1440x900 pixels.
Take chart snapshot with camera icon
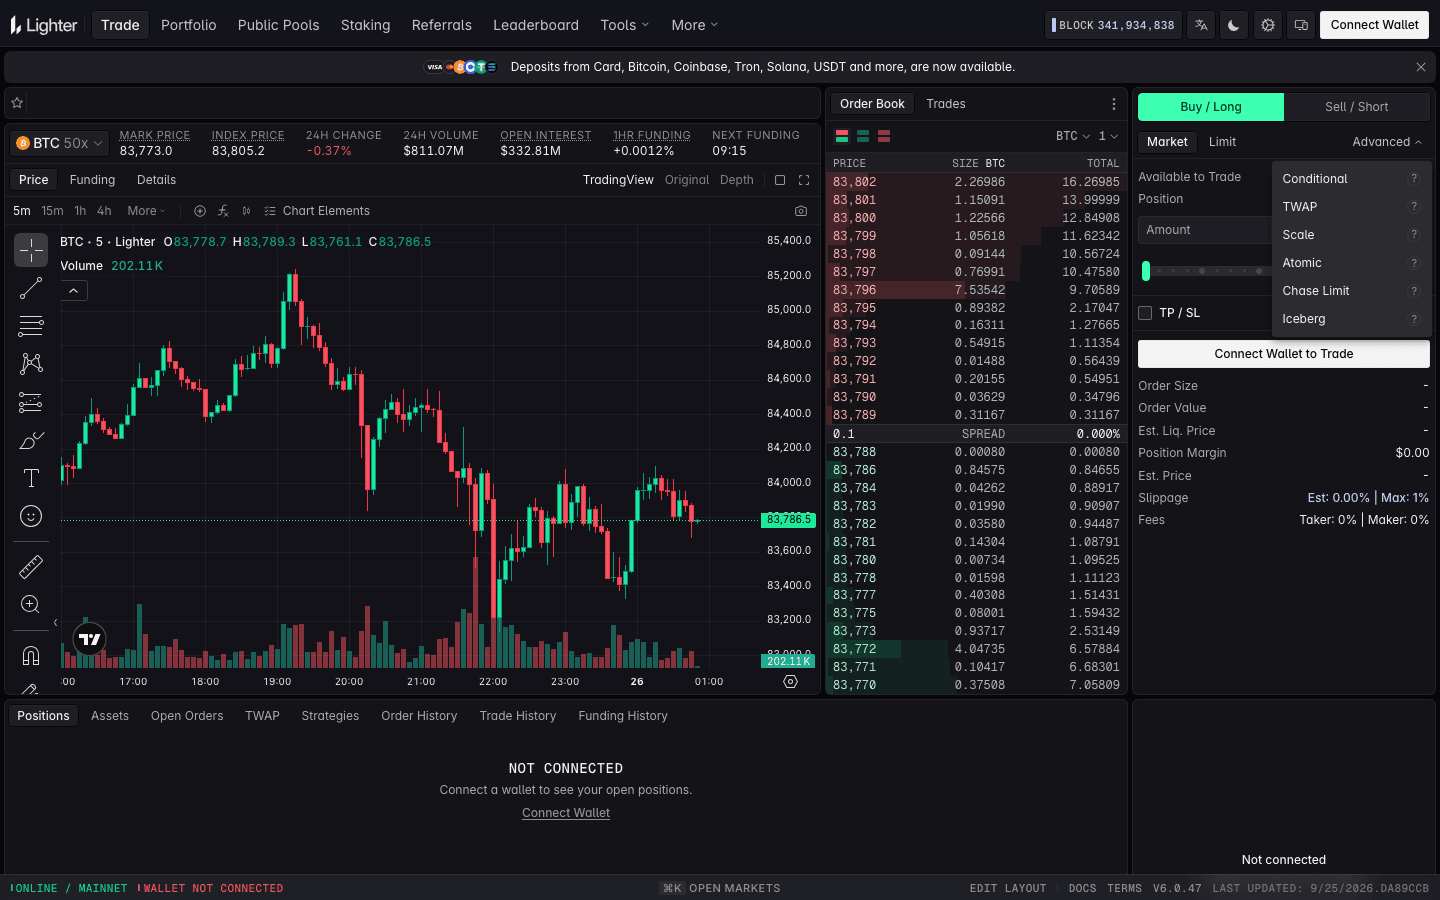[801, 211]
